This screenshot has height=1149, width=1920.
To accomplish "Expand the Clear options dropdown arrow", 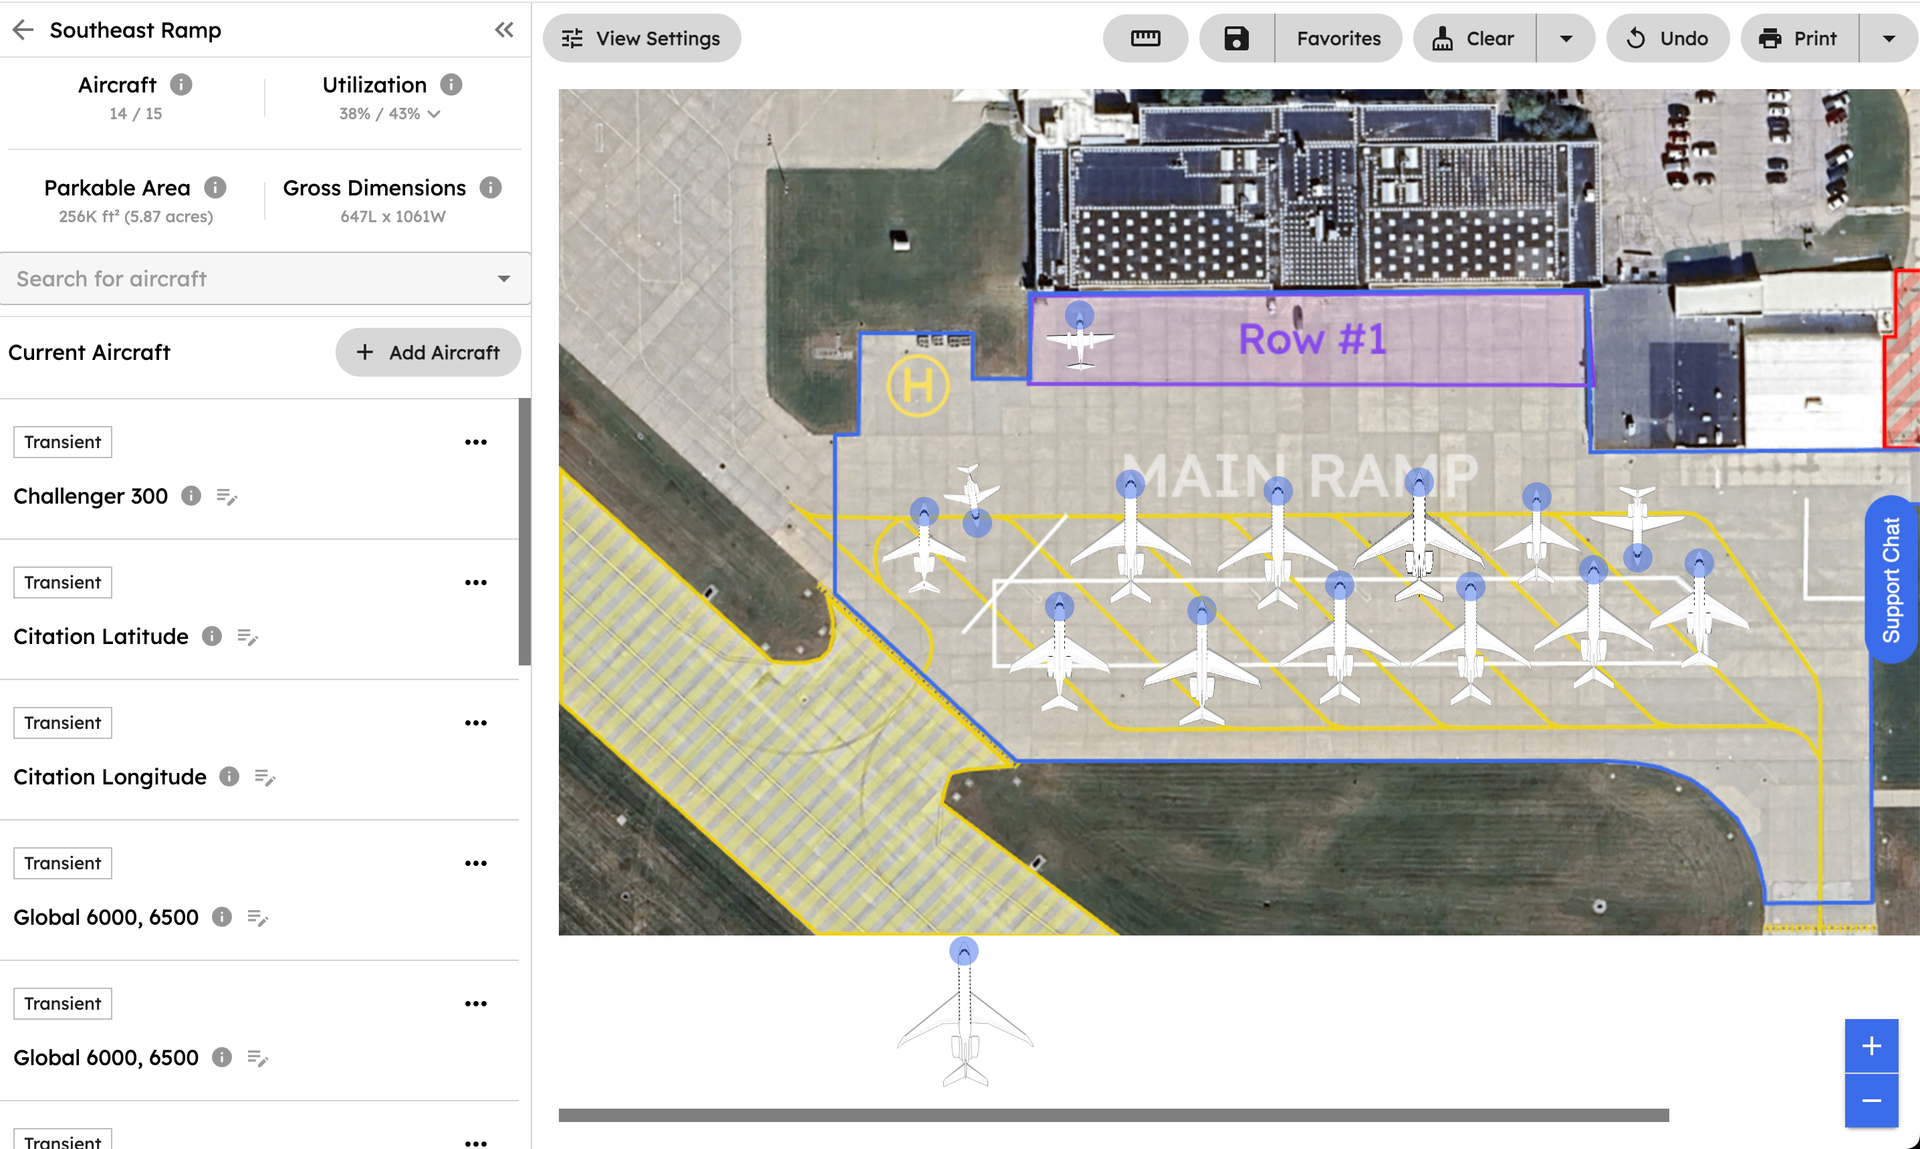I will point(1566,38).
